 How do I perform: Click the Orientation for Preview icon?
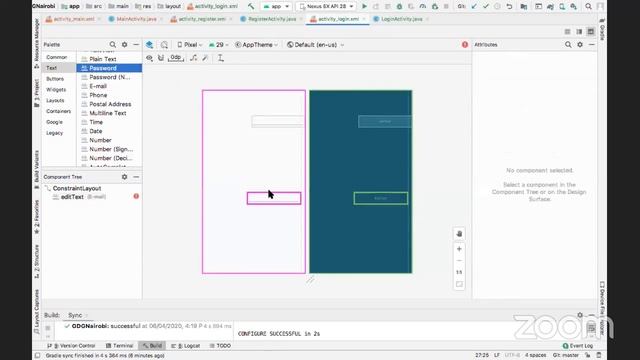coord(164,45)
